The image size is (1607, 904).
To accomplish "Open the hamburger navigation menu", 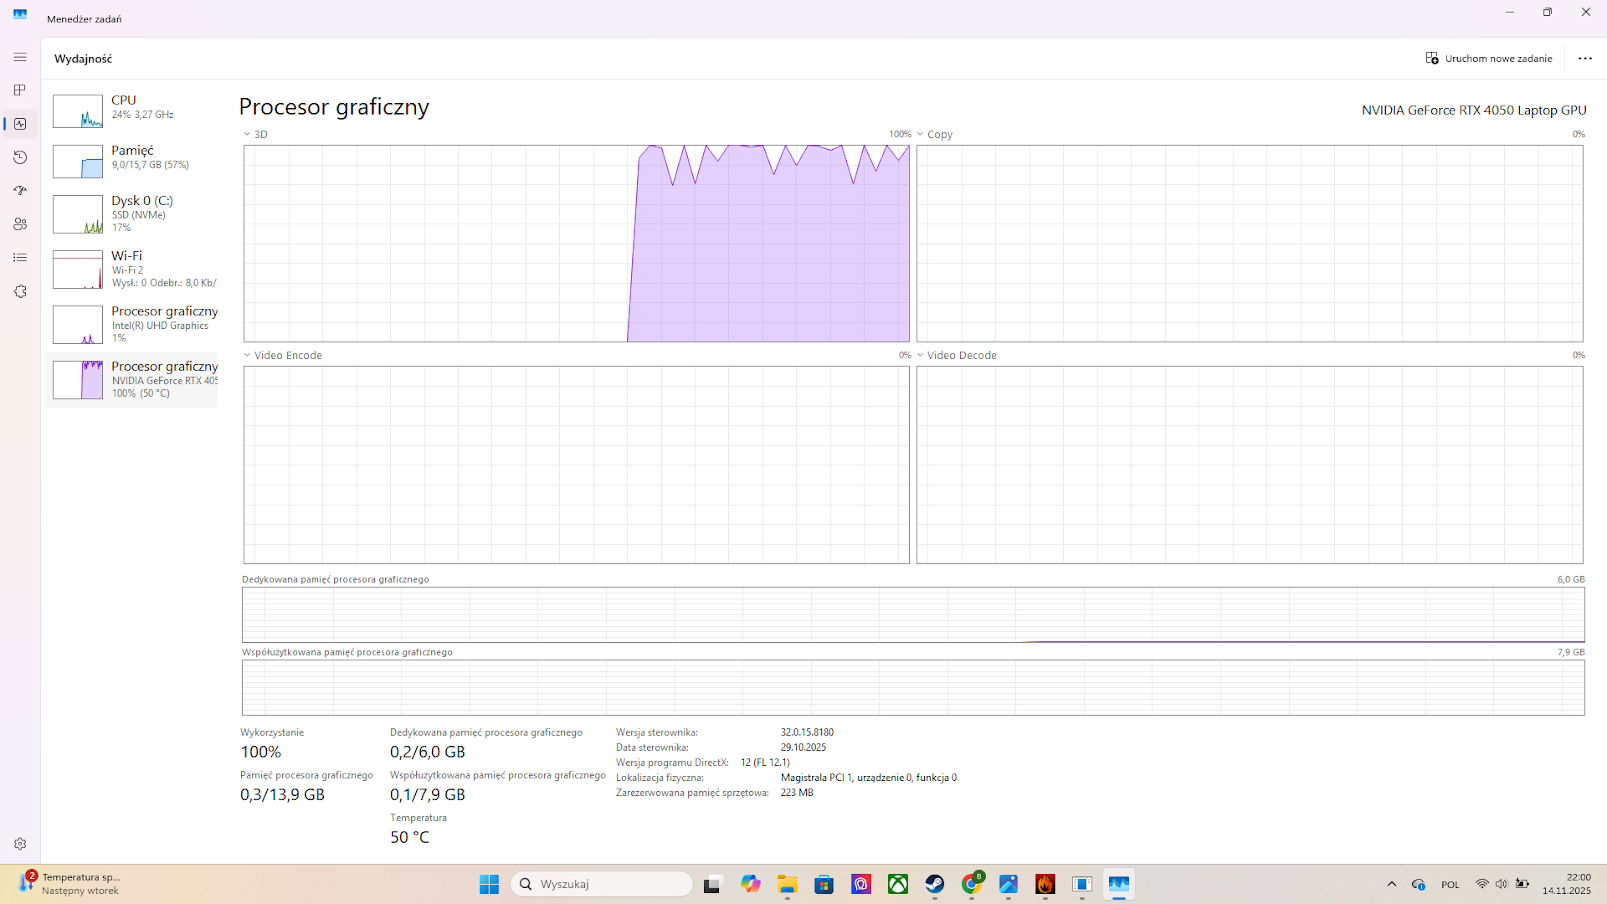I will [20, 57].
